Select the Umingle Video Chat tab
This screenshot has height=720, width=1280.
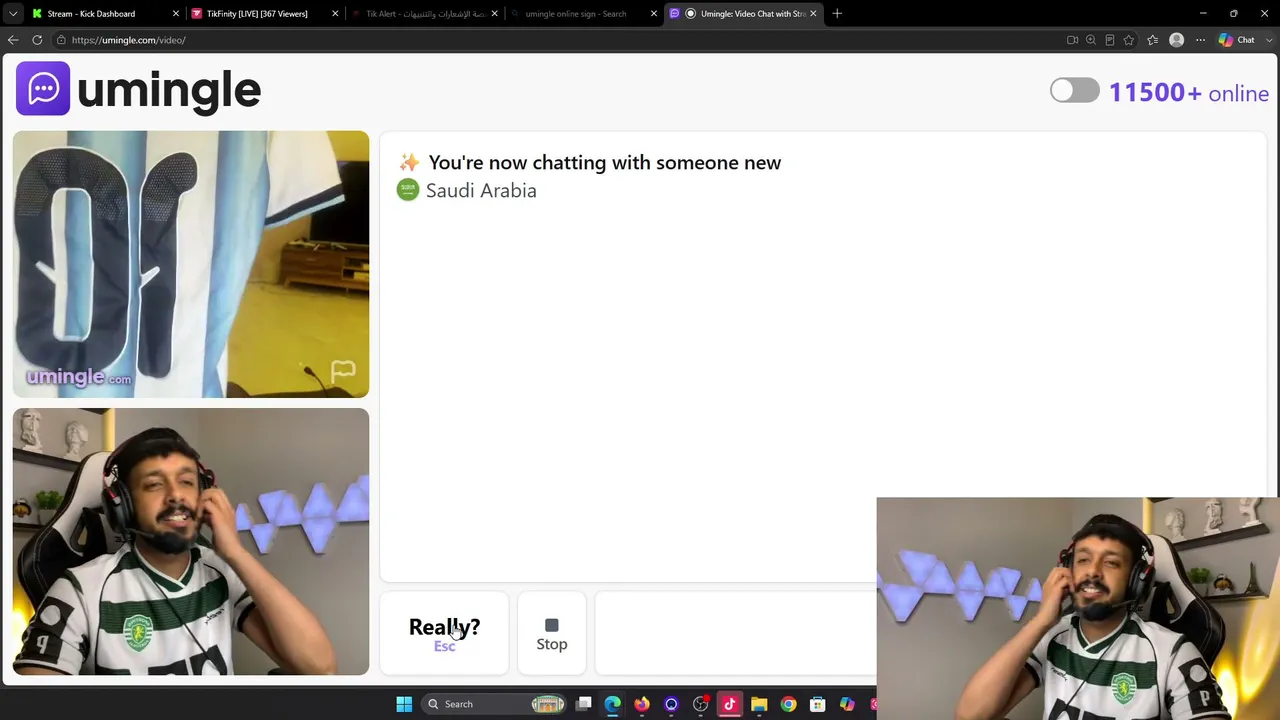coord(743,14)
